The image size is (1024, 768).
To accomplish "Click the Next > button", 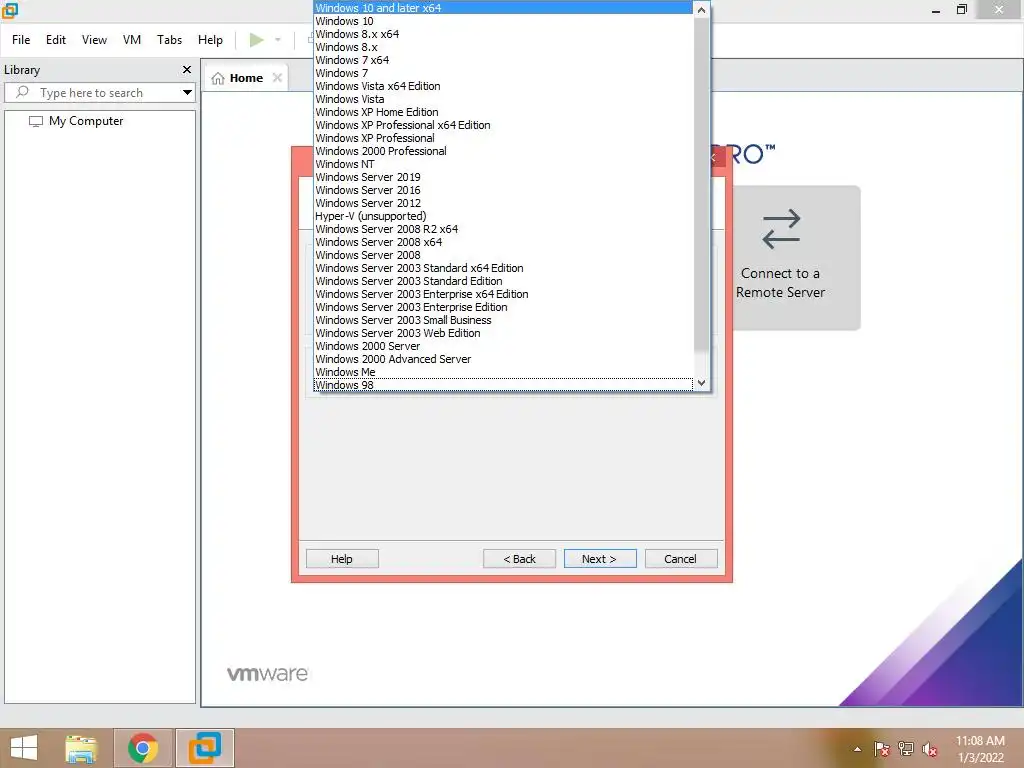I will click(x=600, y=559).
